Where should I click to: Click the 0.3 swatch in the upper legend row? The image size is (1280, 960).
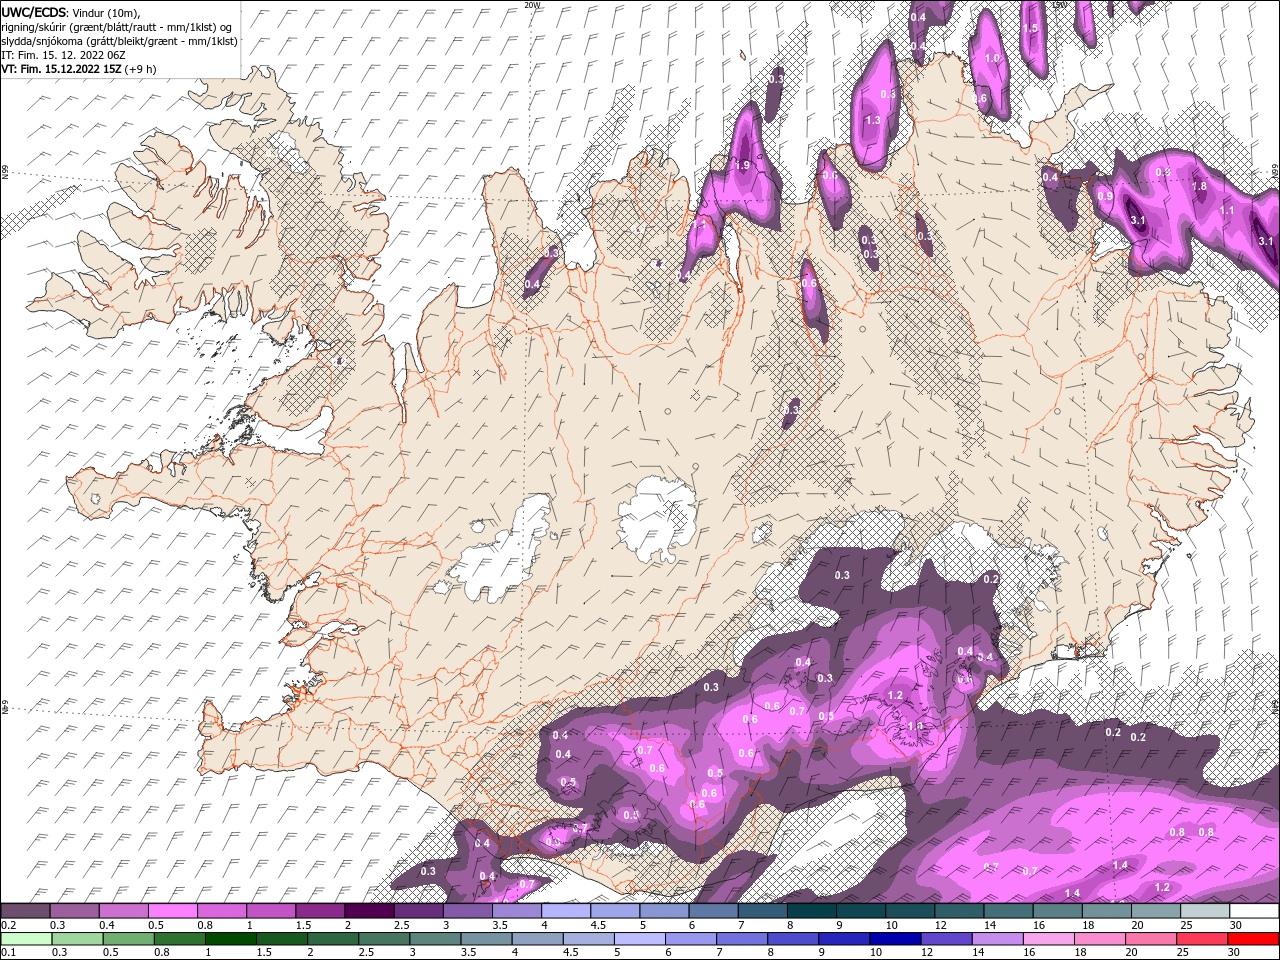pos(74,911)
